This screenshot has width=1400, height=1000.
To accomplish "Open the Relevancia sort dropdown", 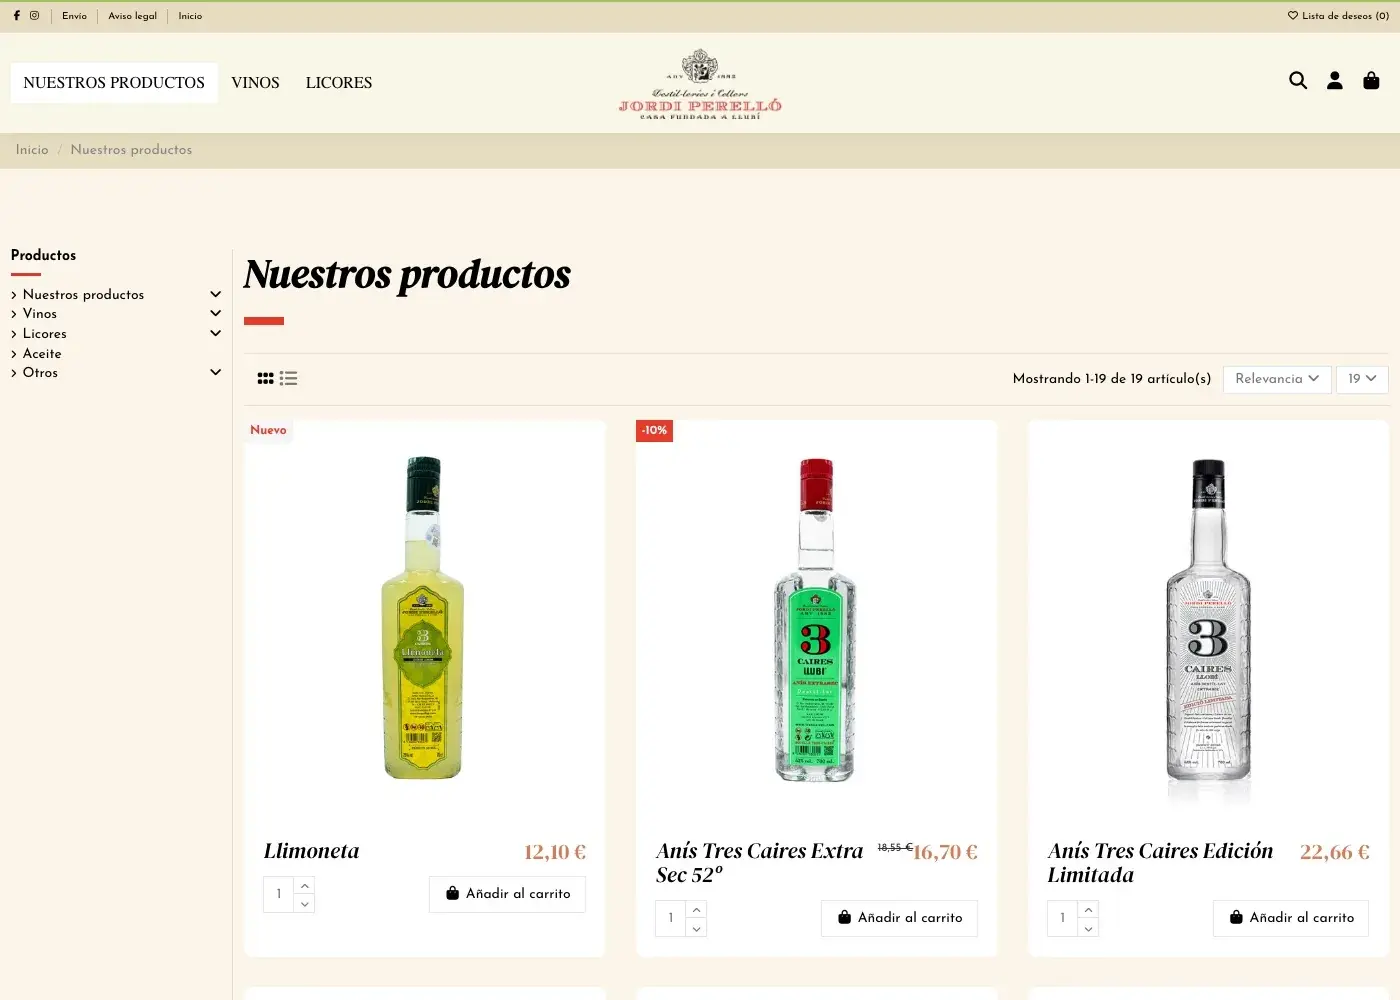I will [1277, 379].
